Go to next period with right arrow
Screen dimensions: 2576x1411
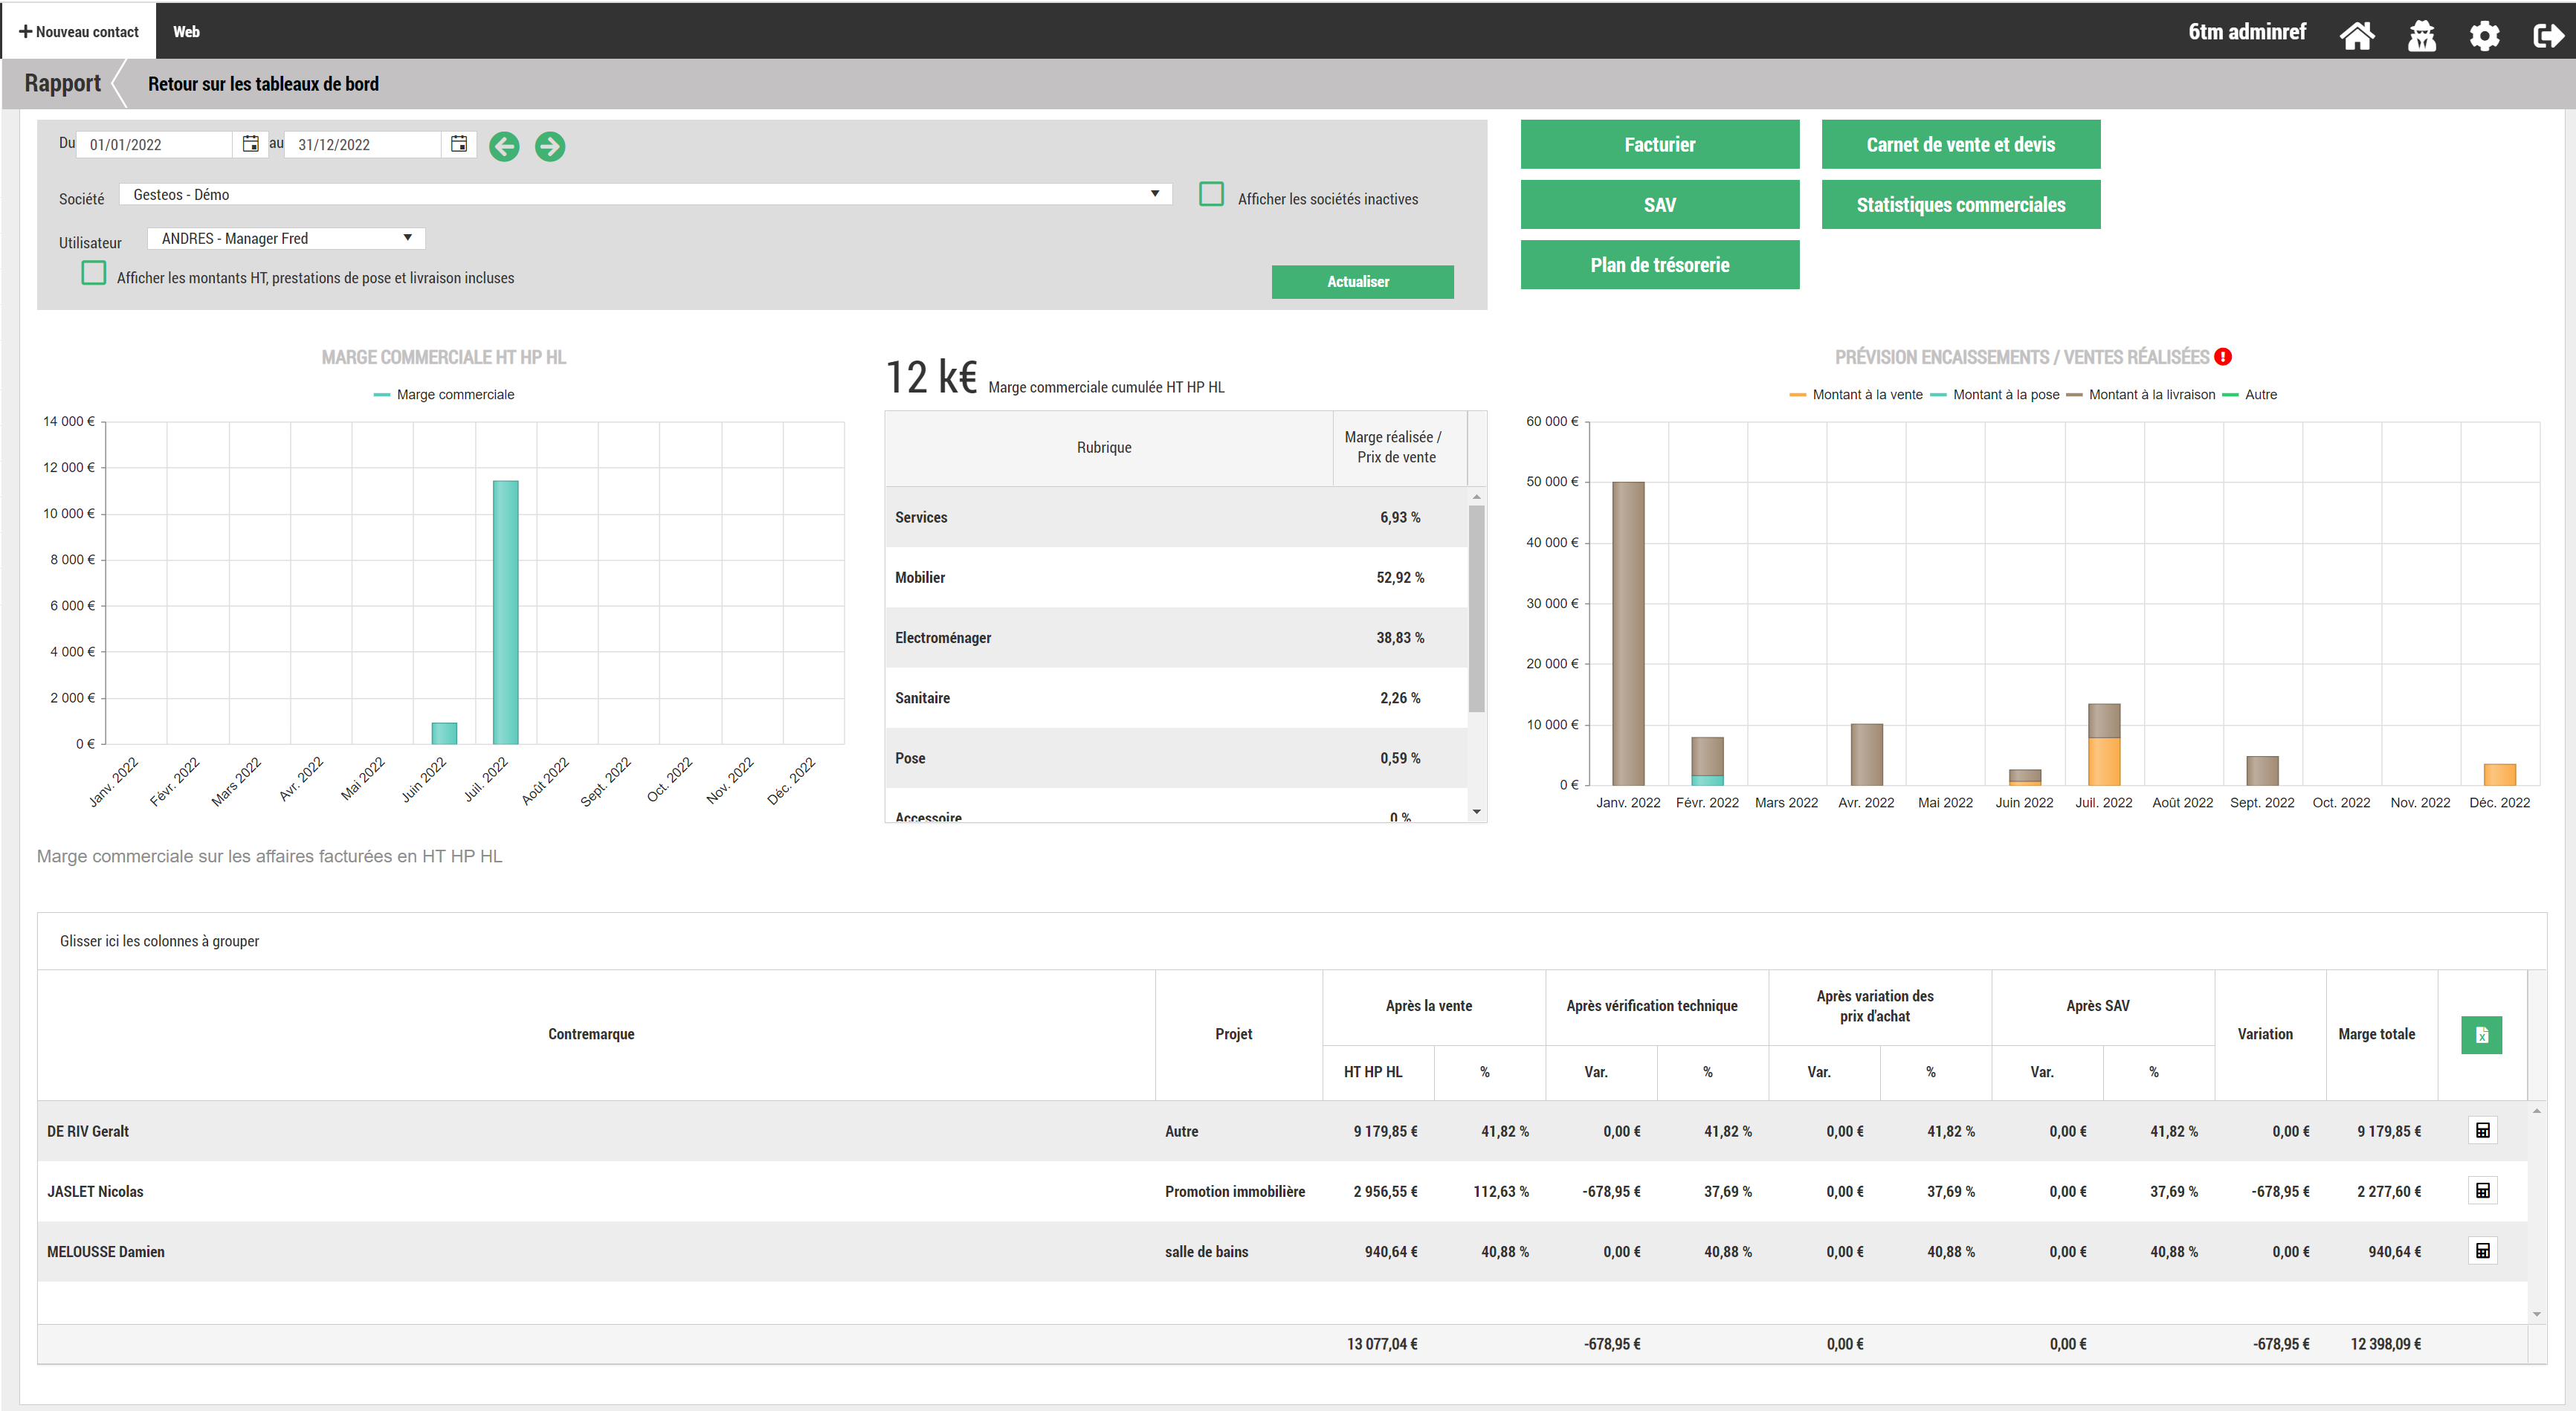(549, 146)
